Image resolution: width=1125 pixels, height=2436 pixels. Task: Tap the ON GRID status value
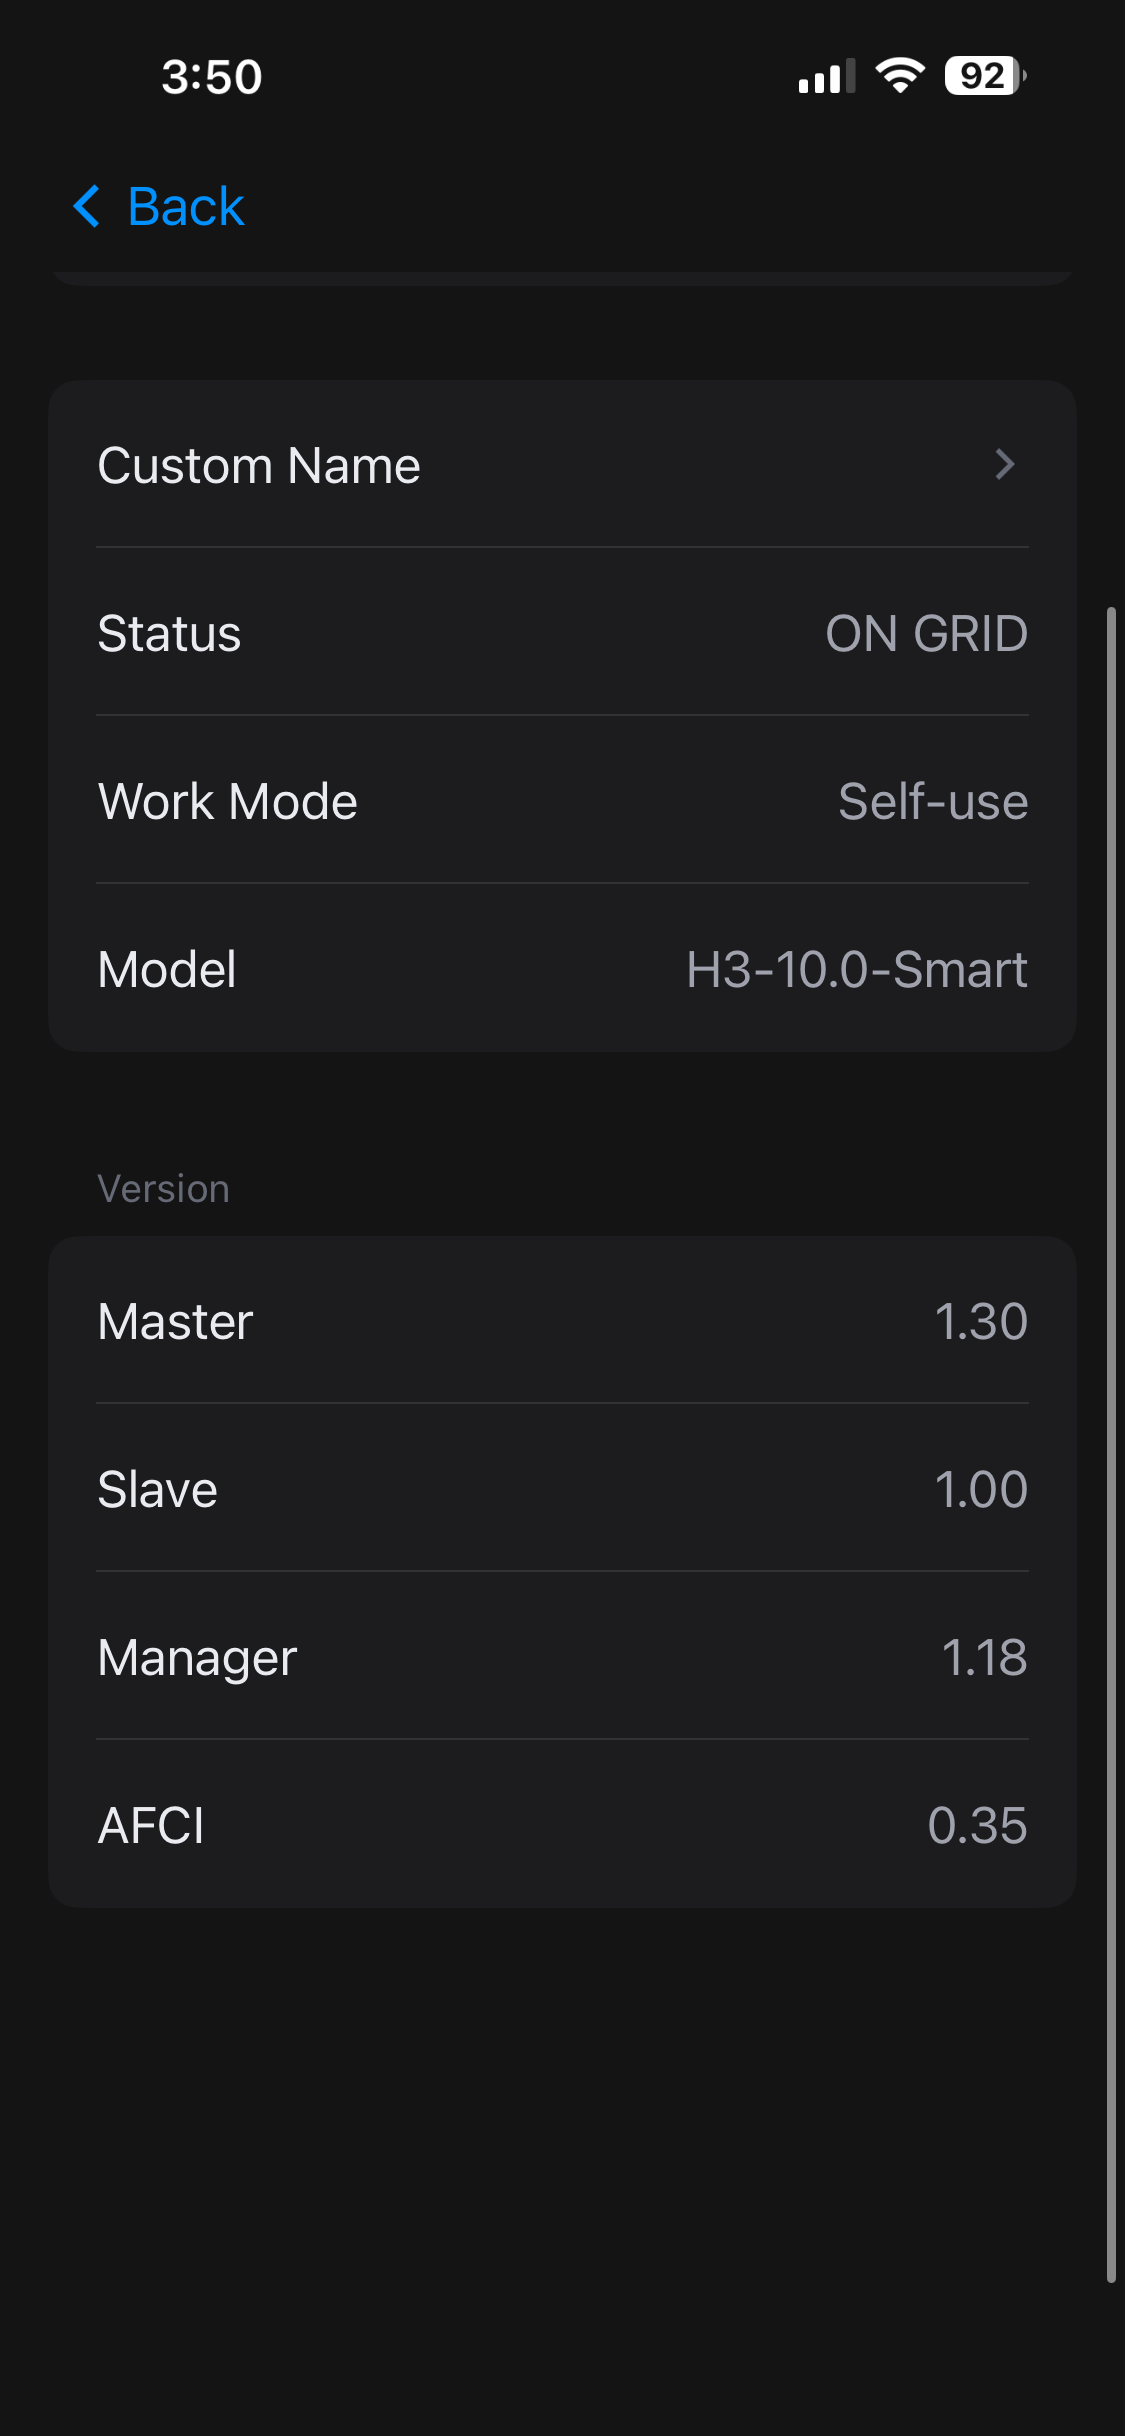pyautogui.click(x=926, y=634)
